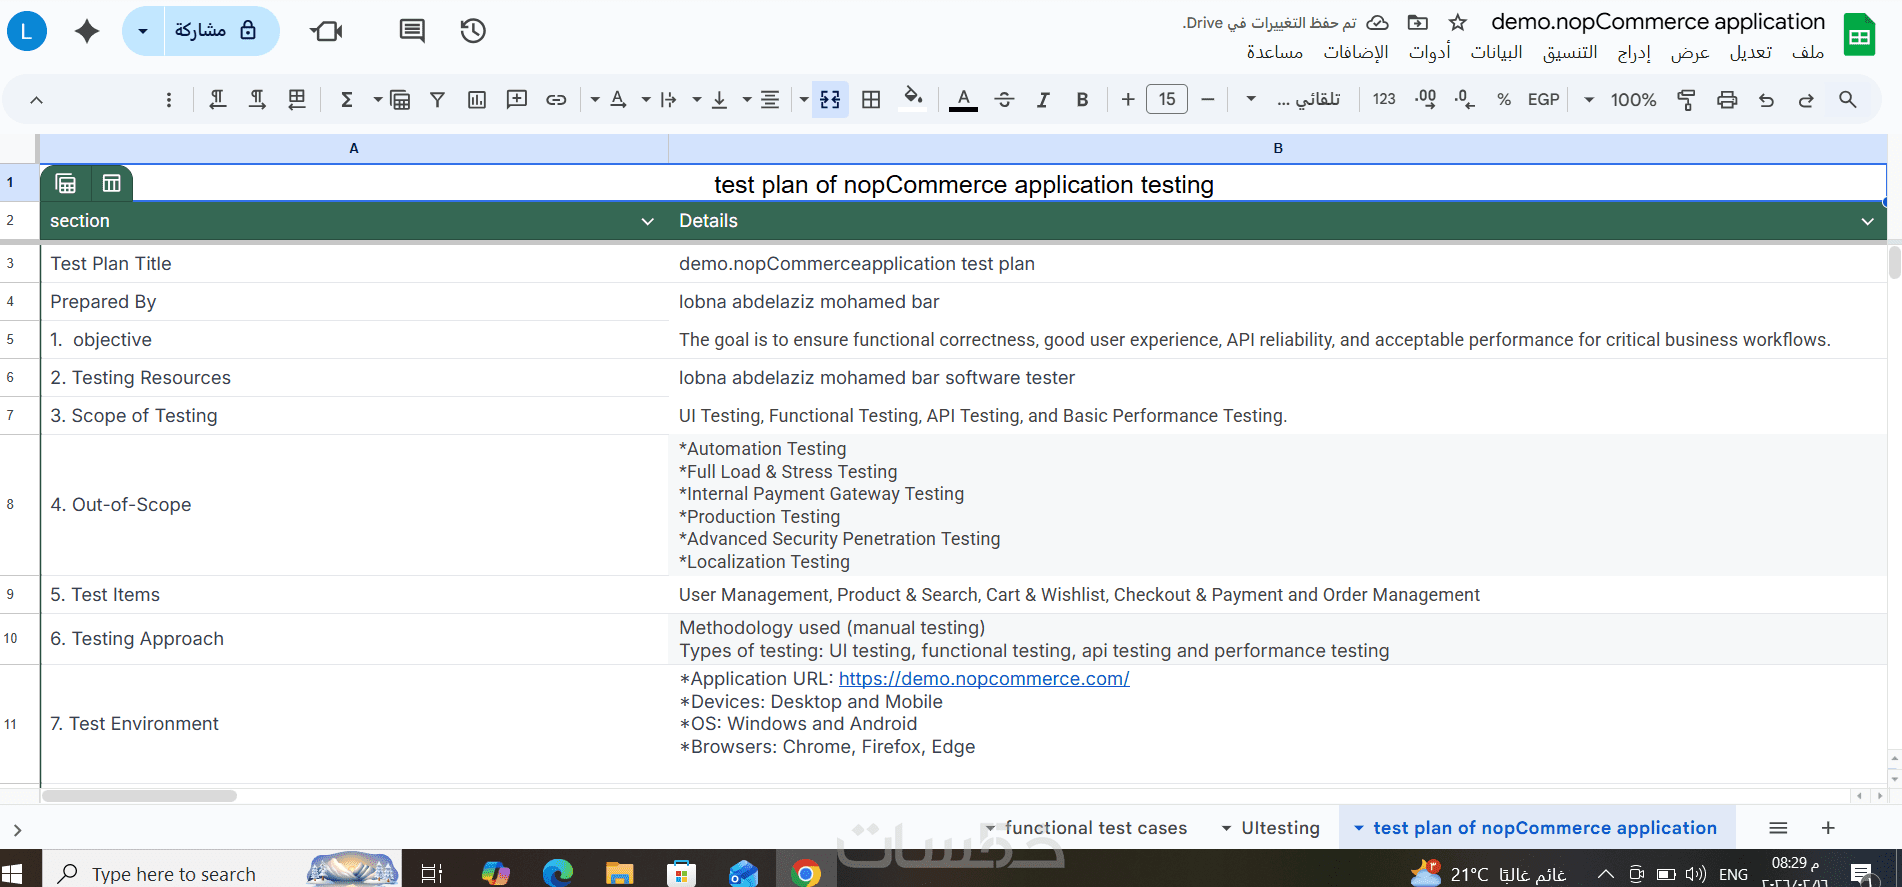This screenshot has height=887, width=1902.
Task: Collapse the menus with the up chevron
Action: [36, 100]
